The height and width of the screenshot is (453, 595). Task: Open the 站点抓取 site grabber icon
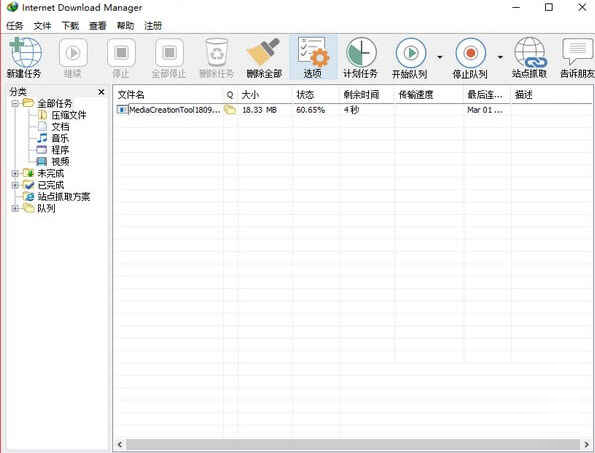tap(530, 52)
